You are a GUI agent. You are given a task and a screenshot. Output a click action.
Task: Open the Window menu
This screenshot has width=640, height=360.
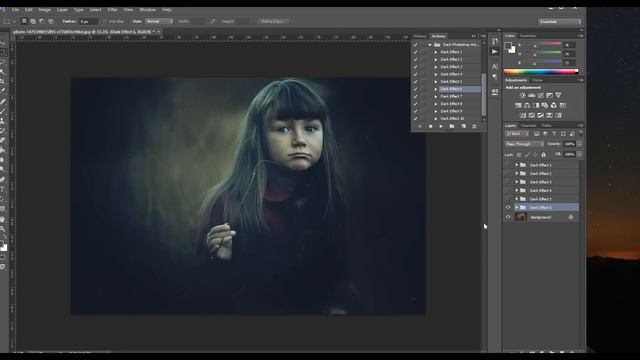[x=147, y=9]
